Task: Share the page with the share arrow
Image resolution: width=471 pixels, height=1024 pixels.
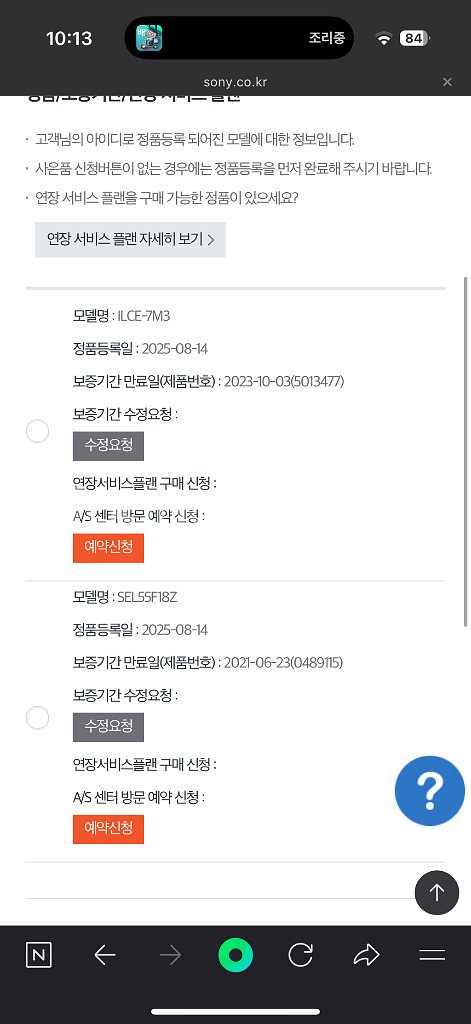Action: point(366,955)
